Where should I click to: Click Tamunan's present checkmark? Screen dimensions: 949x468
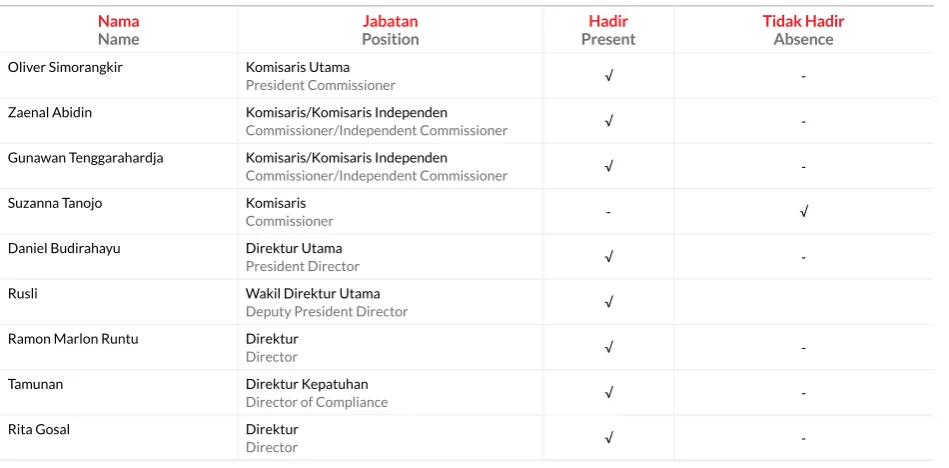click(x=609, y=393)
